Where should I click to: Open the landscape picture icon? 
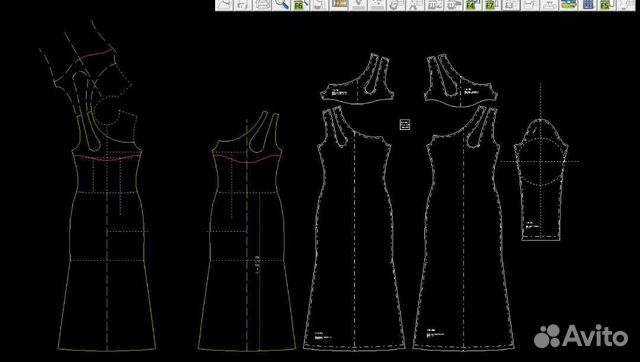click(568, 4)
